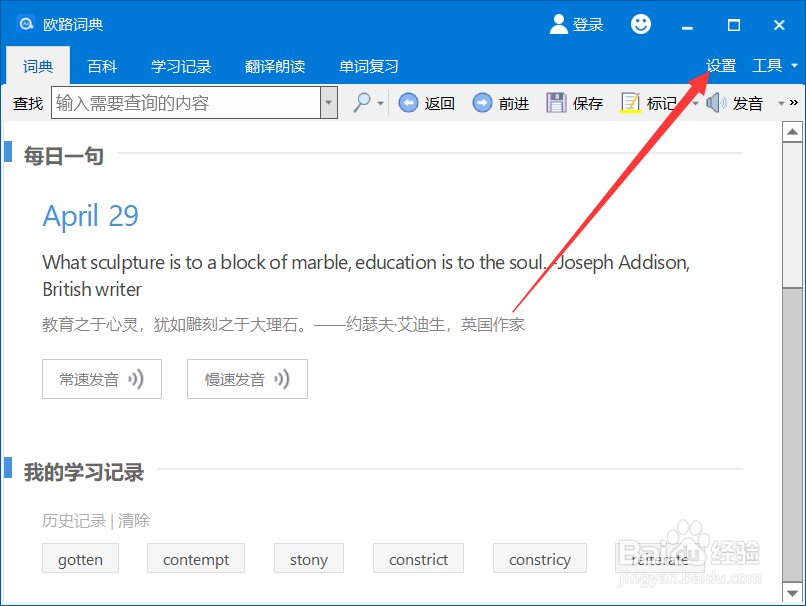Image resolution: width=806 pixels, height=606 pixels.
Task: Play slow speed pronunciation 慢速发音
Action: 247,379
